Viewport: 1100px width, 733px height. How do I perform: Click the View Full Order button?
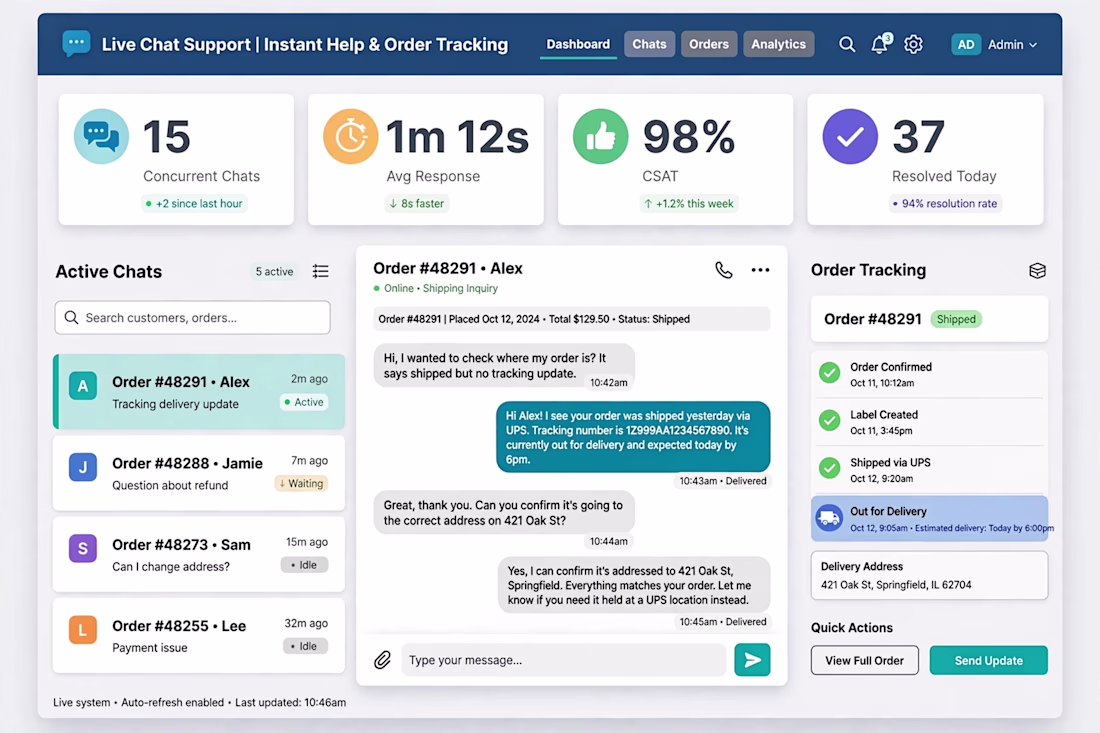[864, 660]
